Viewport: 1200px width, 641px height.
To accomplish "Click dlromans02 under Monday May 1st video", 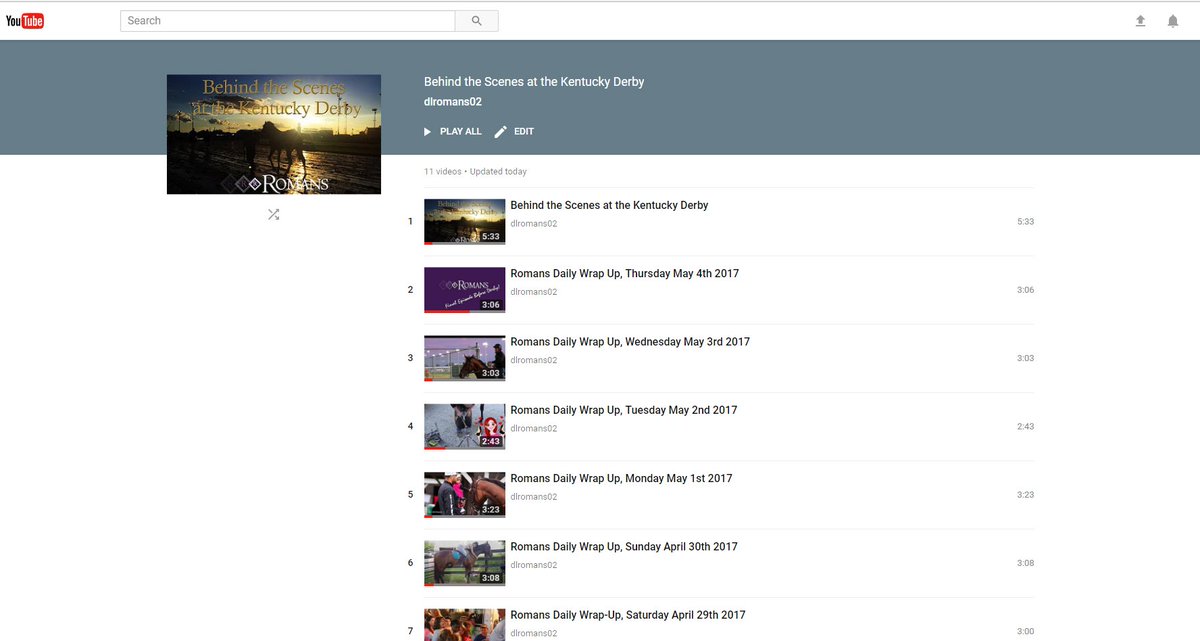I will tap(534, 497).
